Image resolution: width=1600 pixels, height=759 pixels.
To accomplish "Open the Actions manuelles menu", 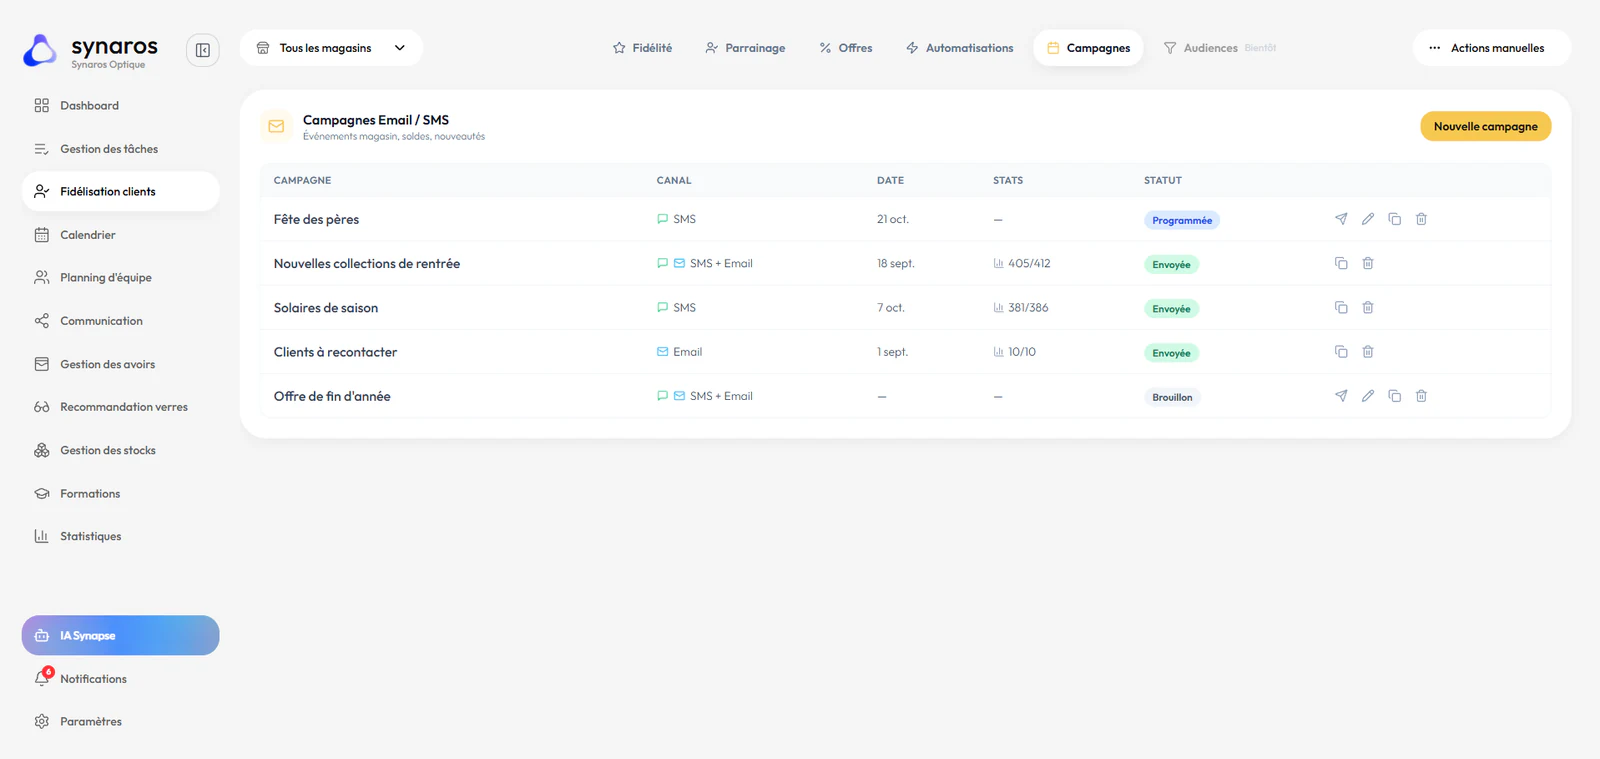I will click(1491, 48).
